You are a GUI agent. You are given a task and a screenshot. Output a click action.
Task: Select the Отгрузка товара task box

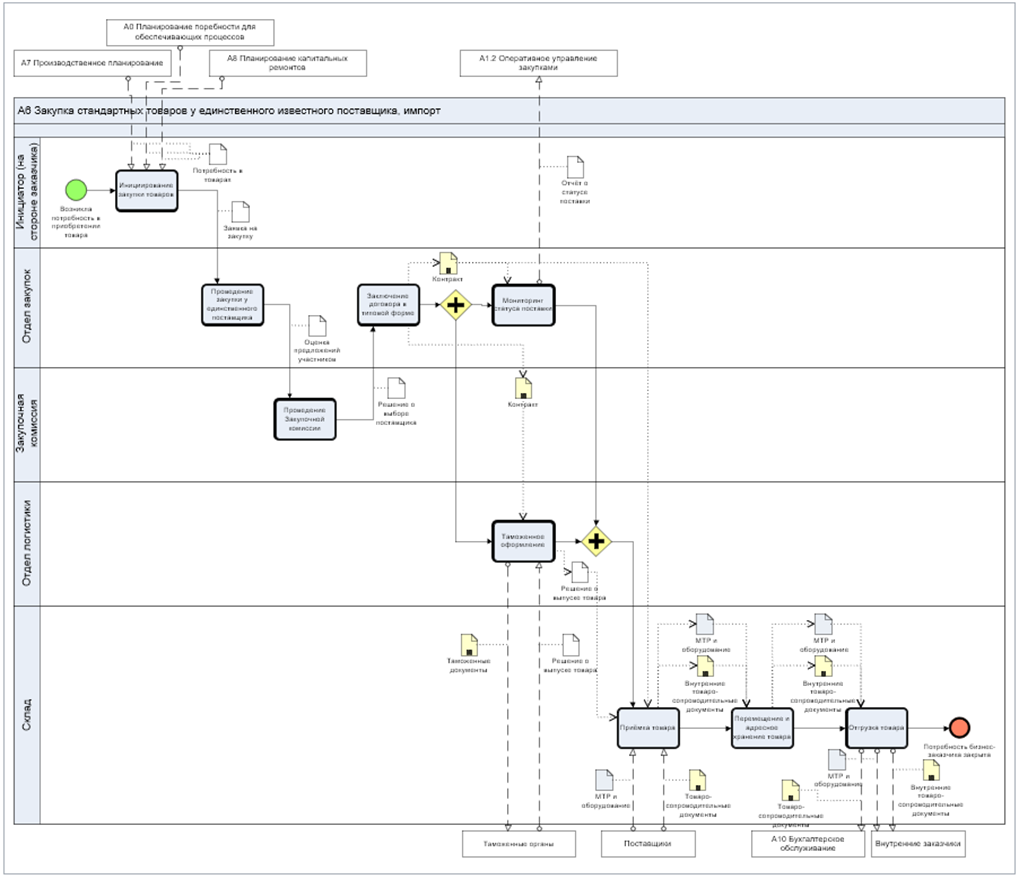[877, 728]
